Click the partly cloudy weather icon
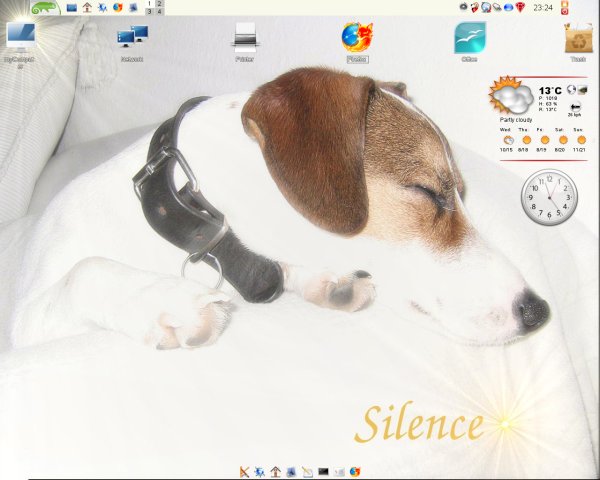600x480 pixels. (511, 95)
